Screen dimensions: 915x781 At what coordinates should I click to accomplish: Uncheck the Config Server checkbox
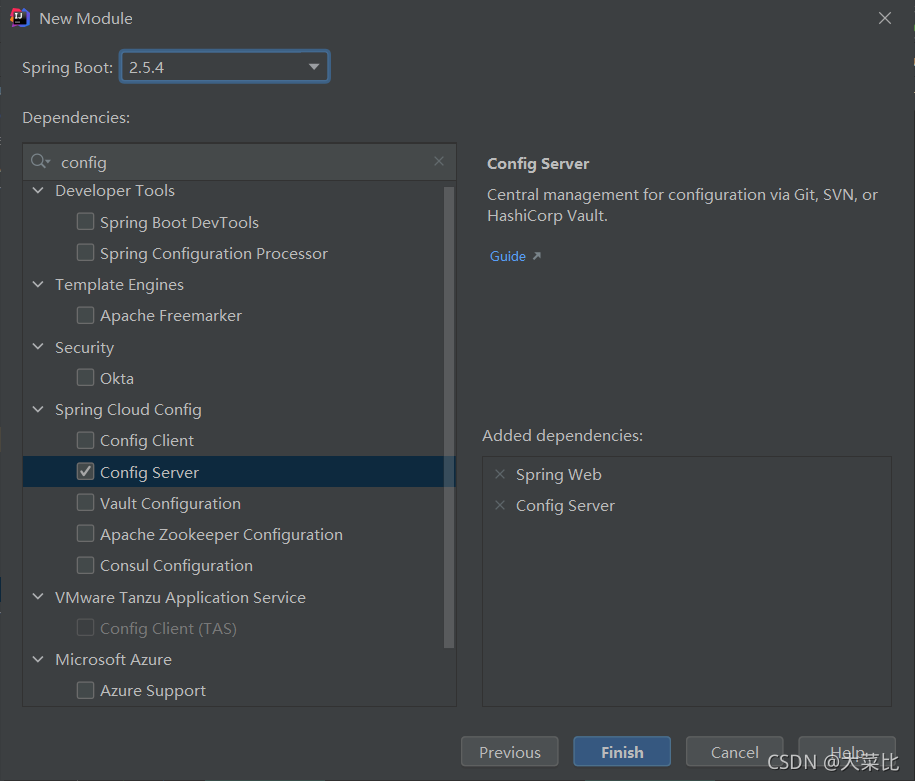coord(85,472)
